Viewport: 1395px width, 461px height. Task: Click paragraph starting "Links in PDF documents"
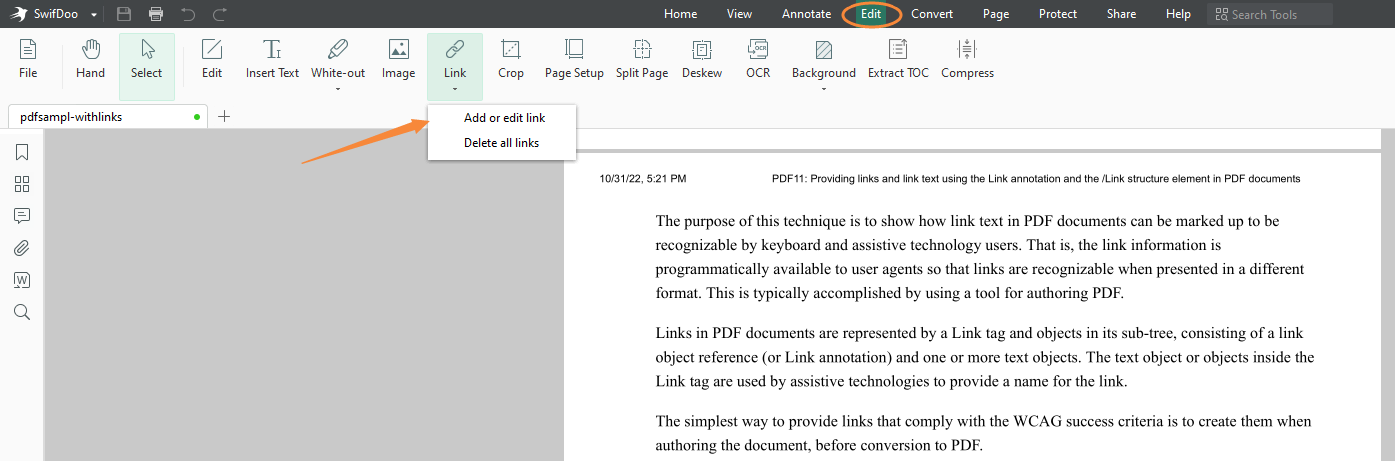coord(985,357)
